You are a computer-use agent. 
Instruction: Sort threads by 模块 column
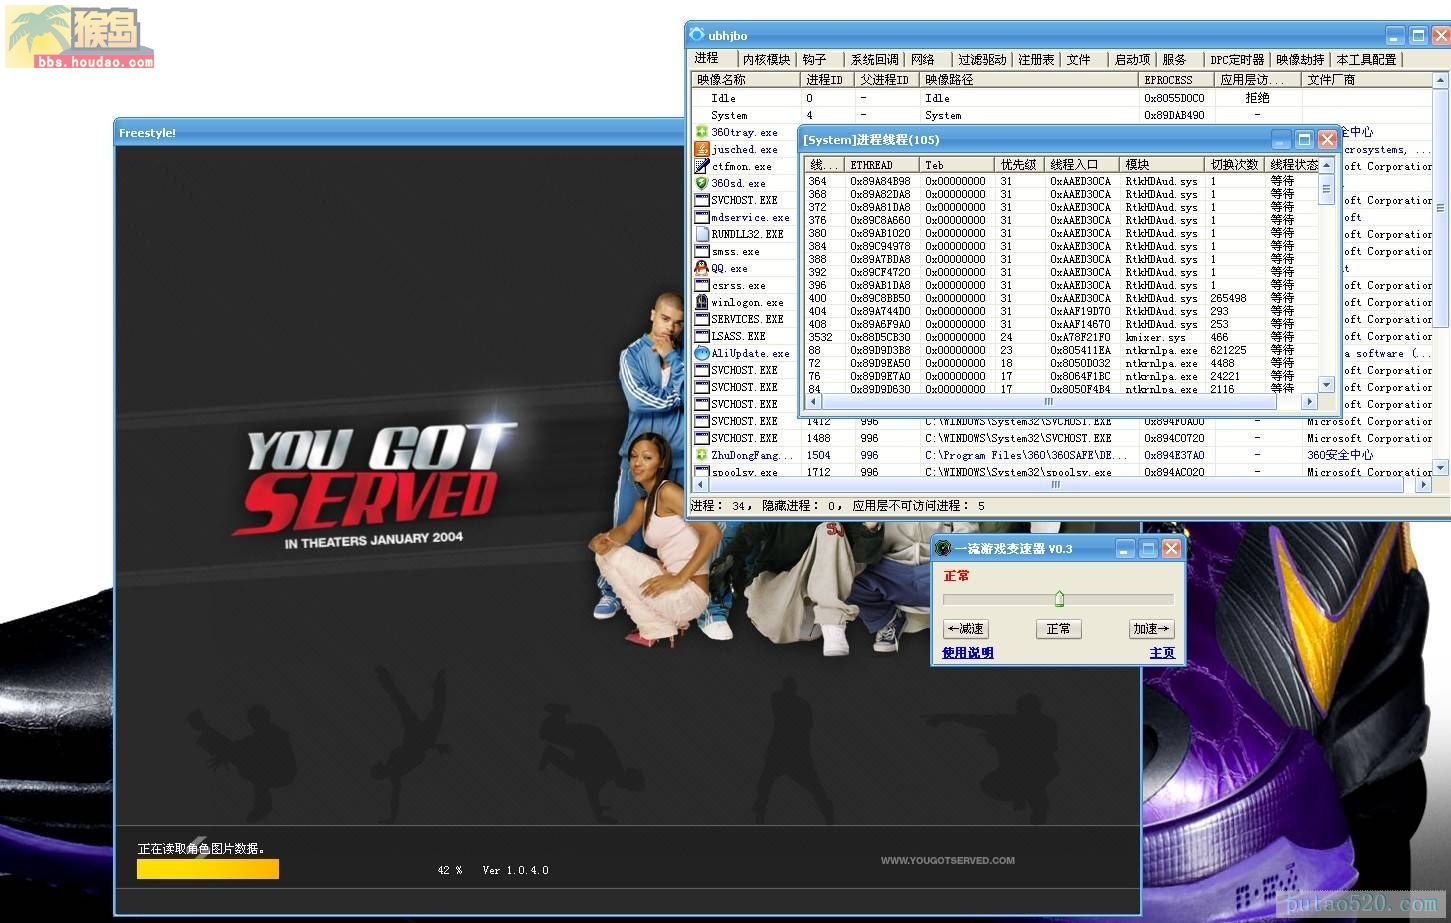1162,164
